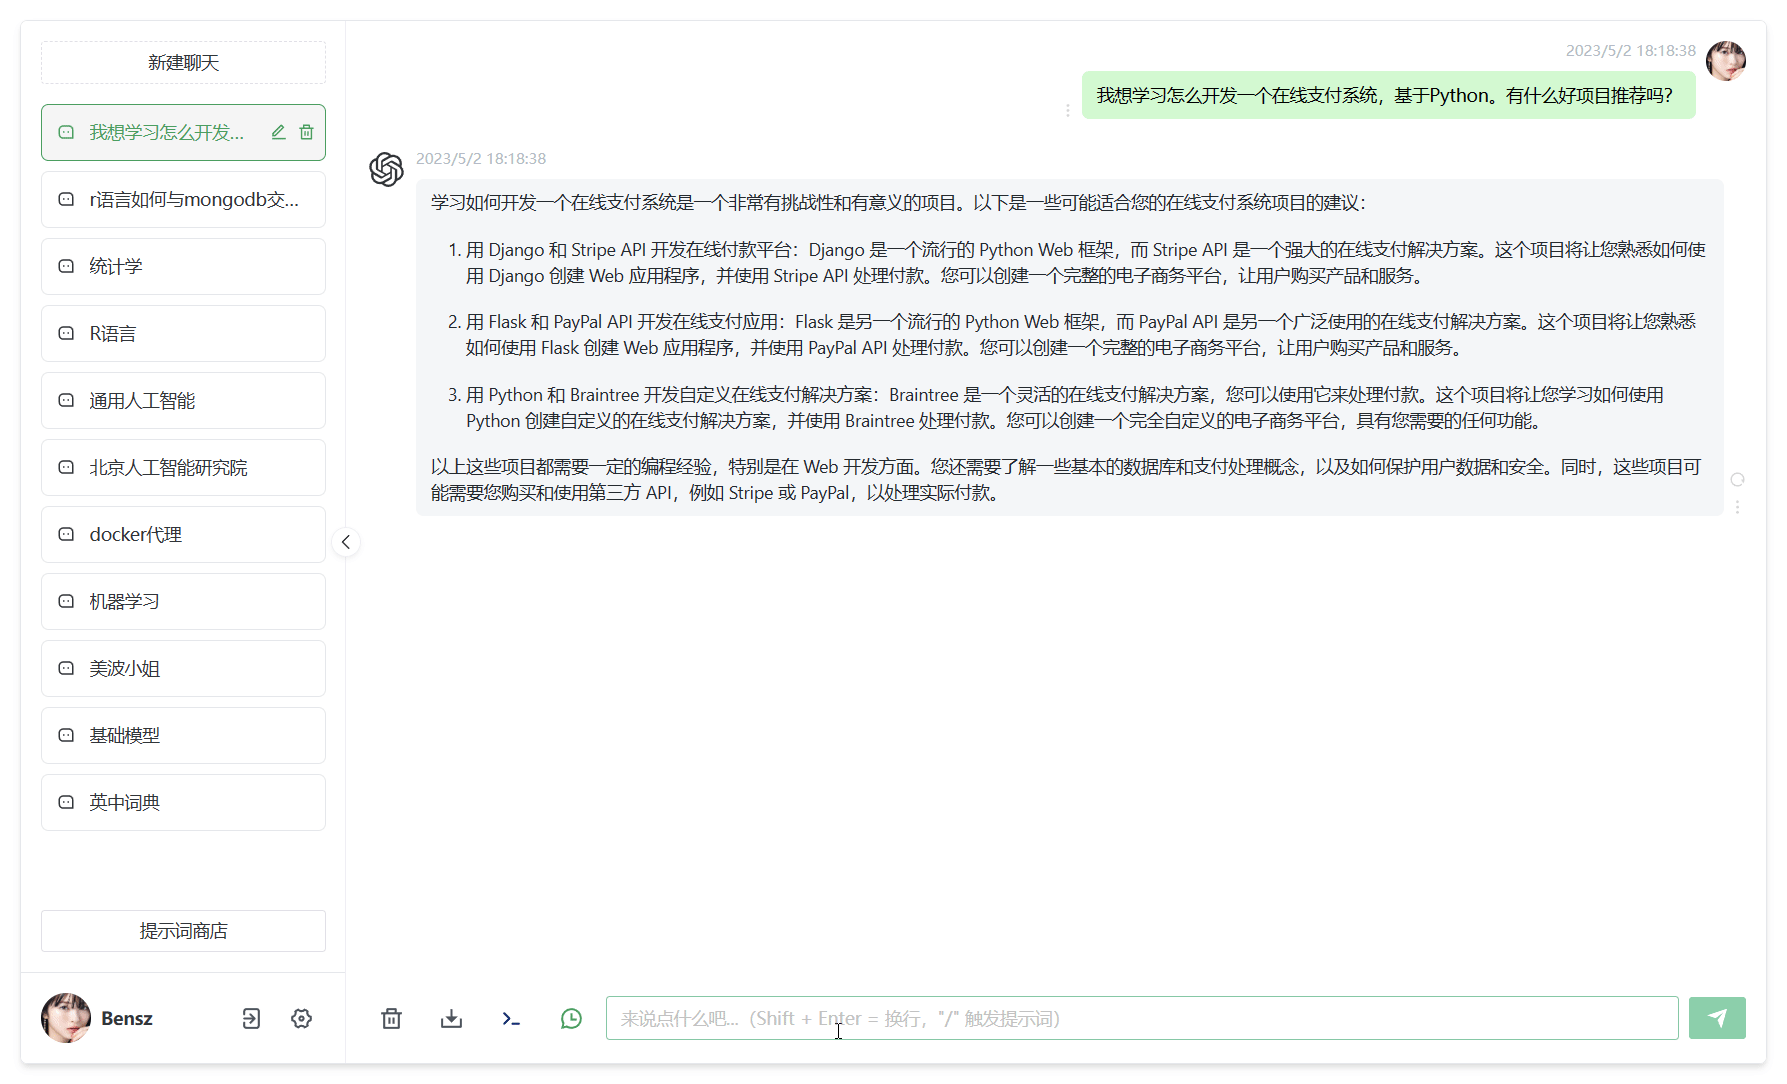Image resolution: width=1787 pixels, height=1084 pixels.
Task: Delete the active chat via its trash icon
Action: (307, 131)
